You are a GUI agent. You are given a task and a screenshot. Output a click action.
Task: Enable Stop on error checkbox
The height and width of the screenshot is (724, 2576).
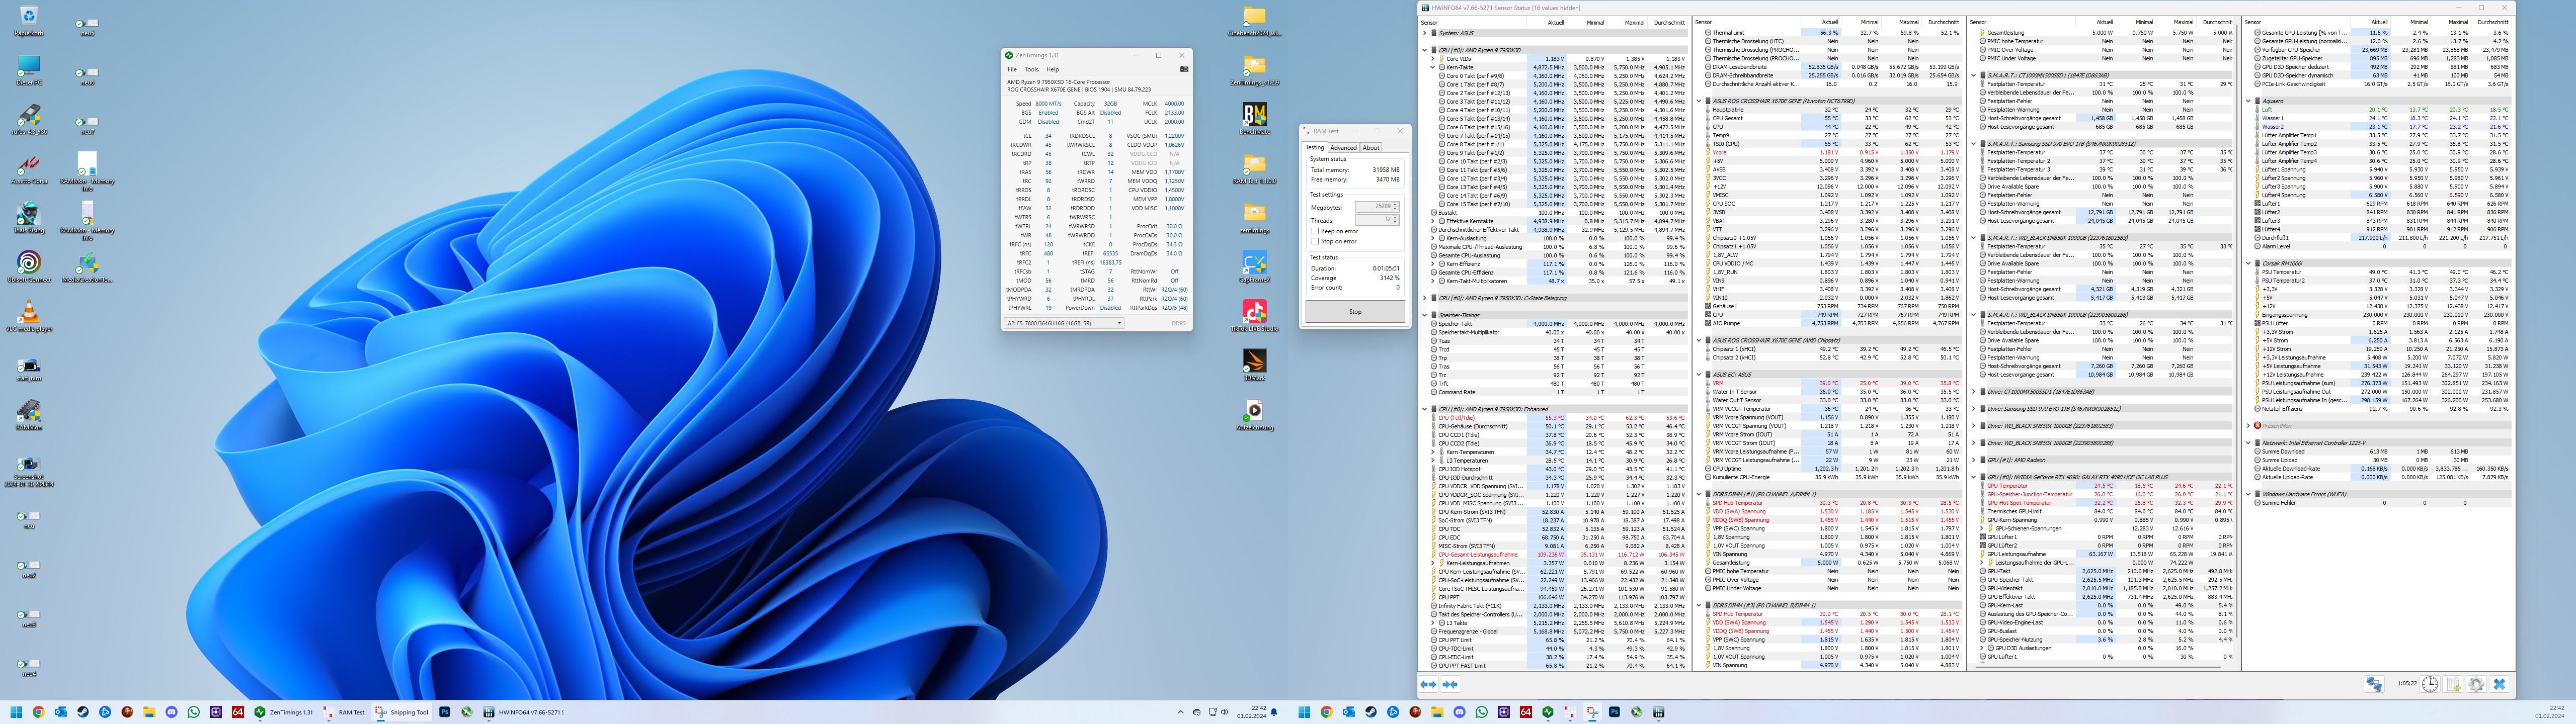tap(1315, 241)
